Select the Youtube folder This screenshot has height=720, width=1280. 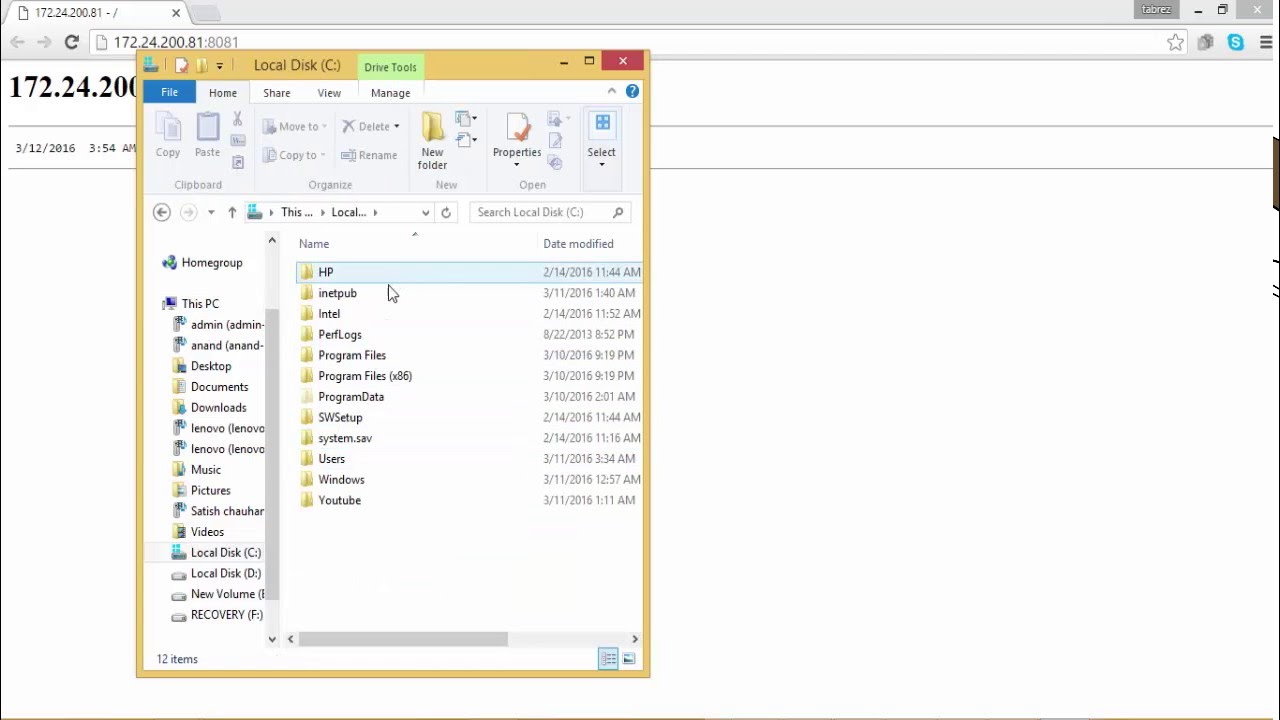tap(339, 500)
